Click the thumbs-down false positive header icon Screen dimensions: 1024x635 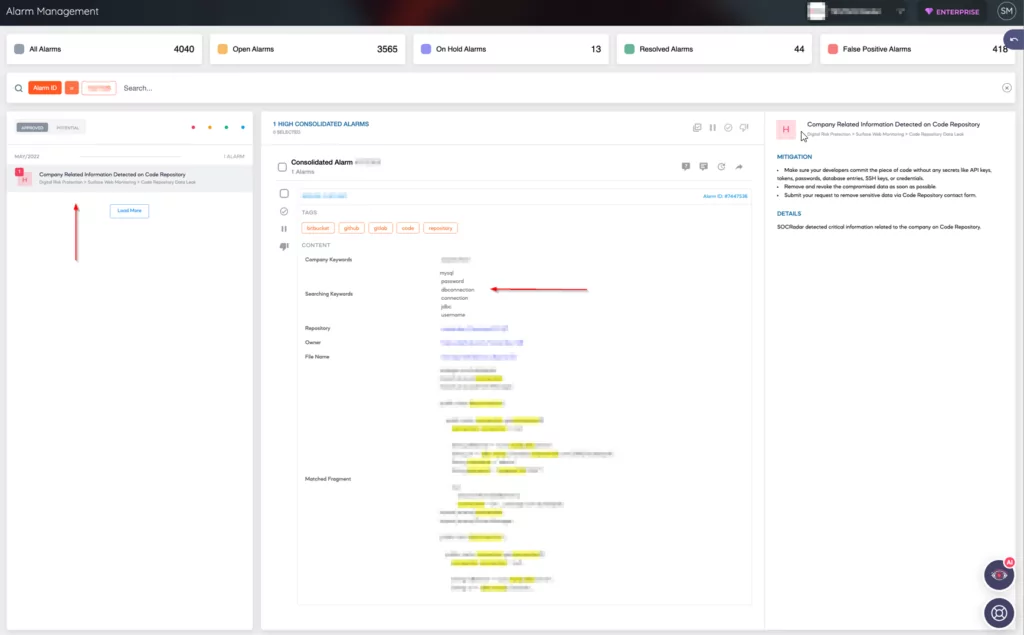(744, 127)
